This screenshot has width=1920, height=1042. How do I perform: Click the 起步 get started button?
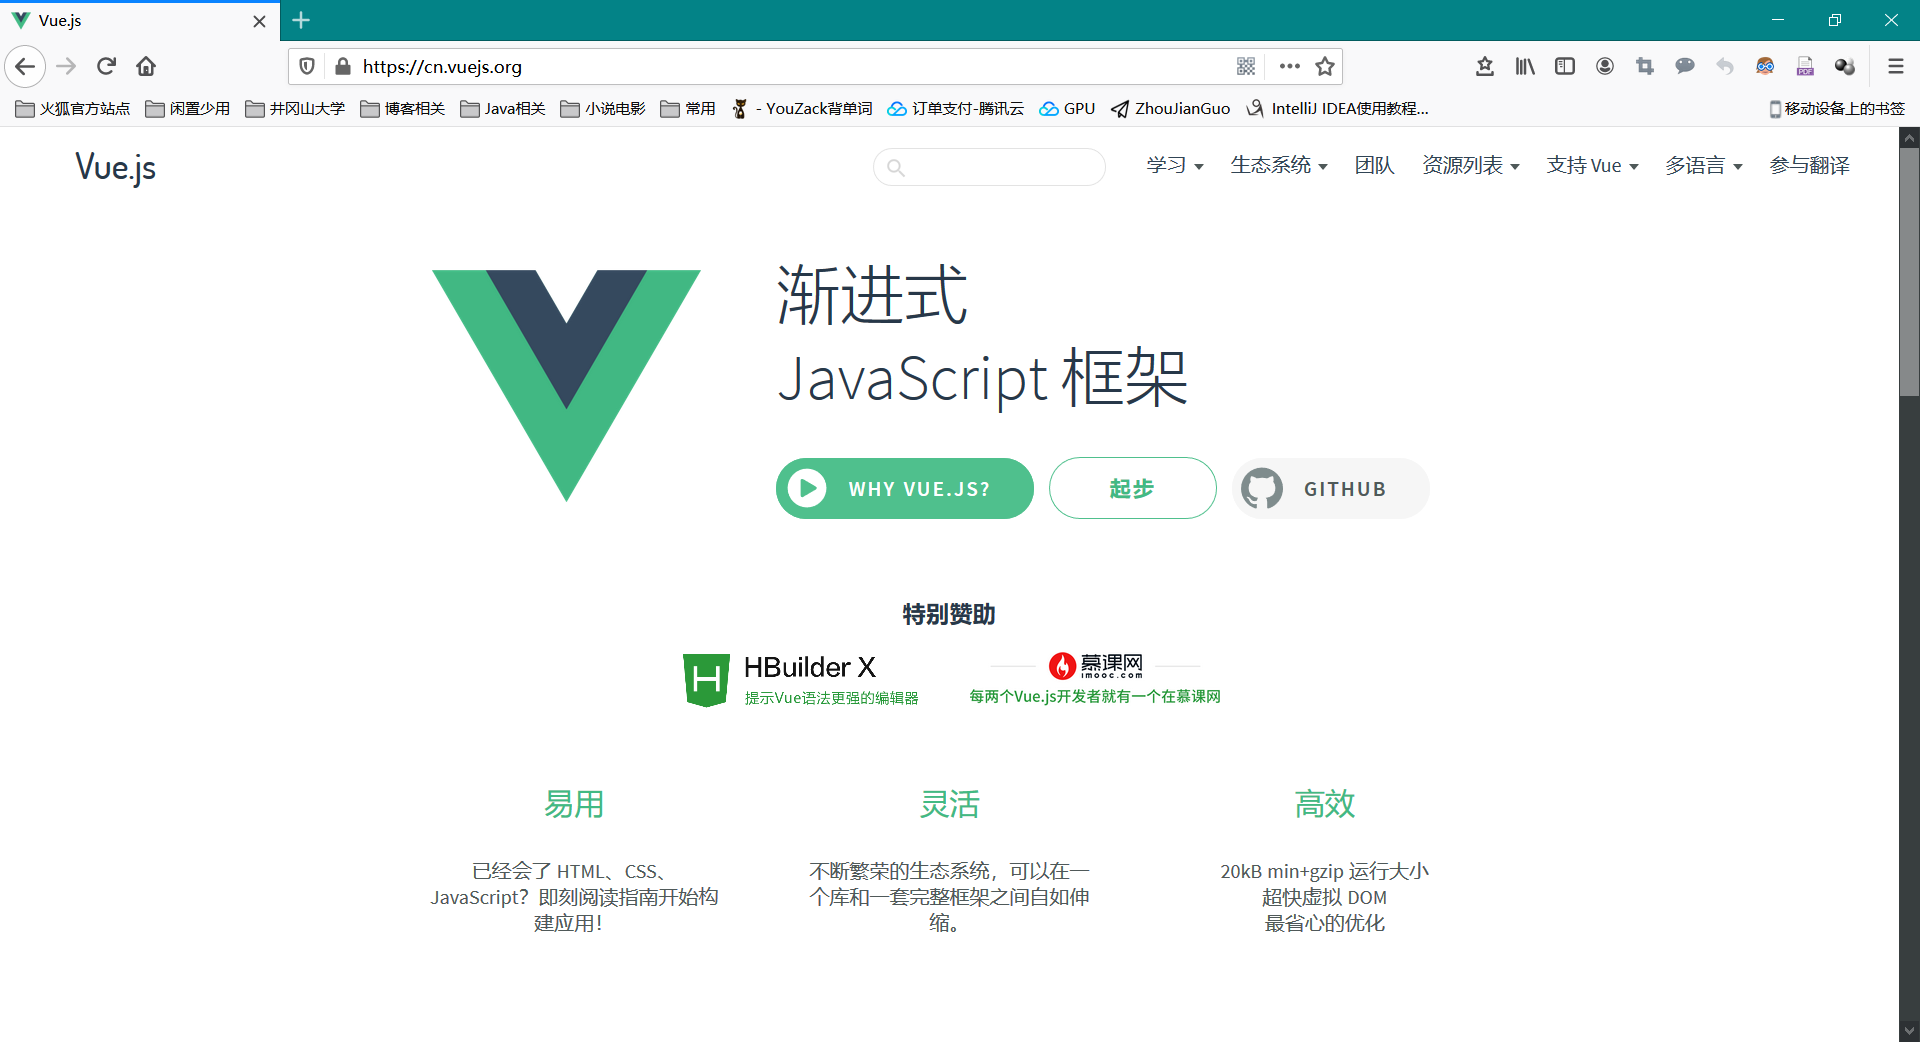pyautogui.click(x=1132, y=489)
